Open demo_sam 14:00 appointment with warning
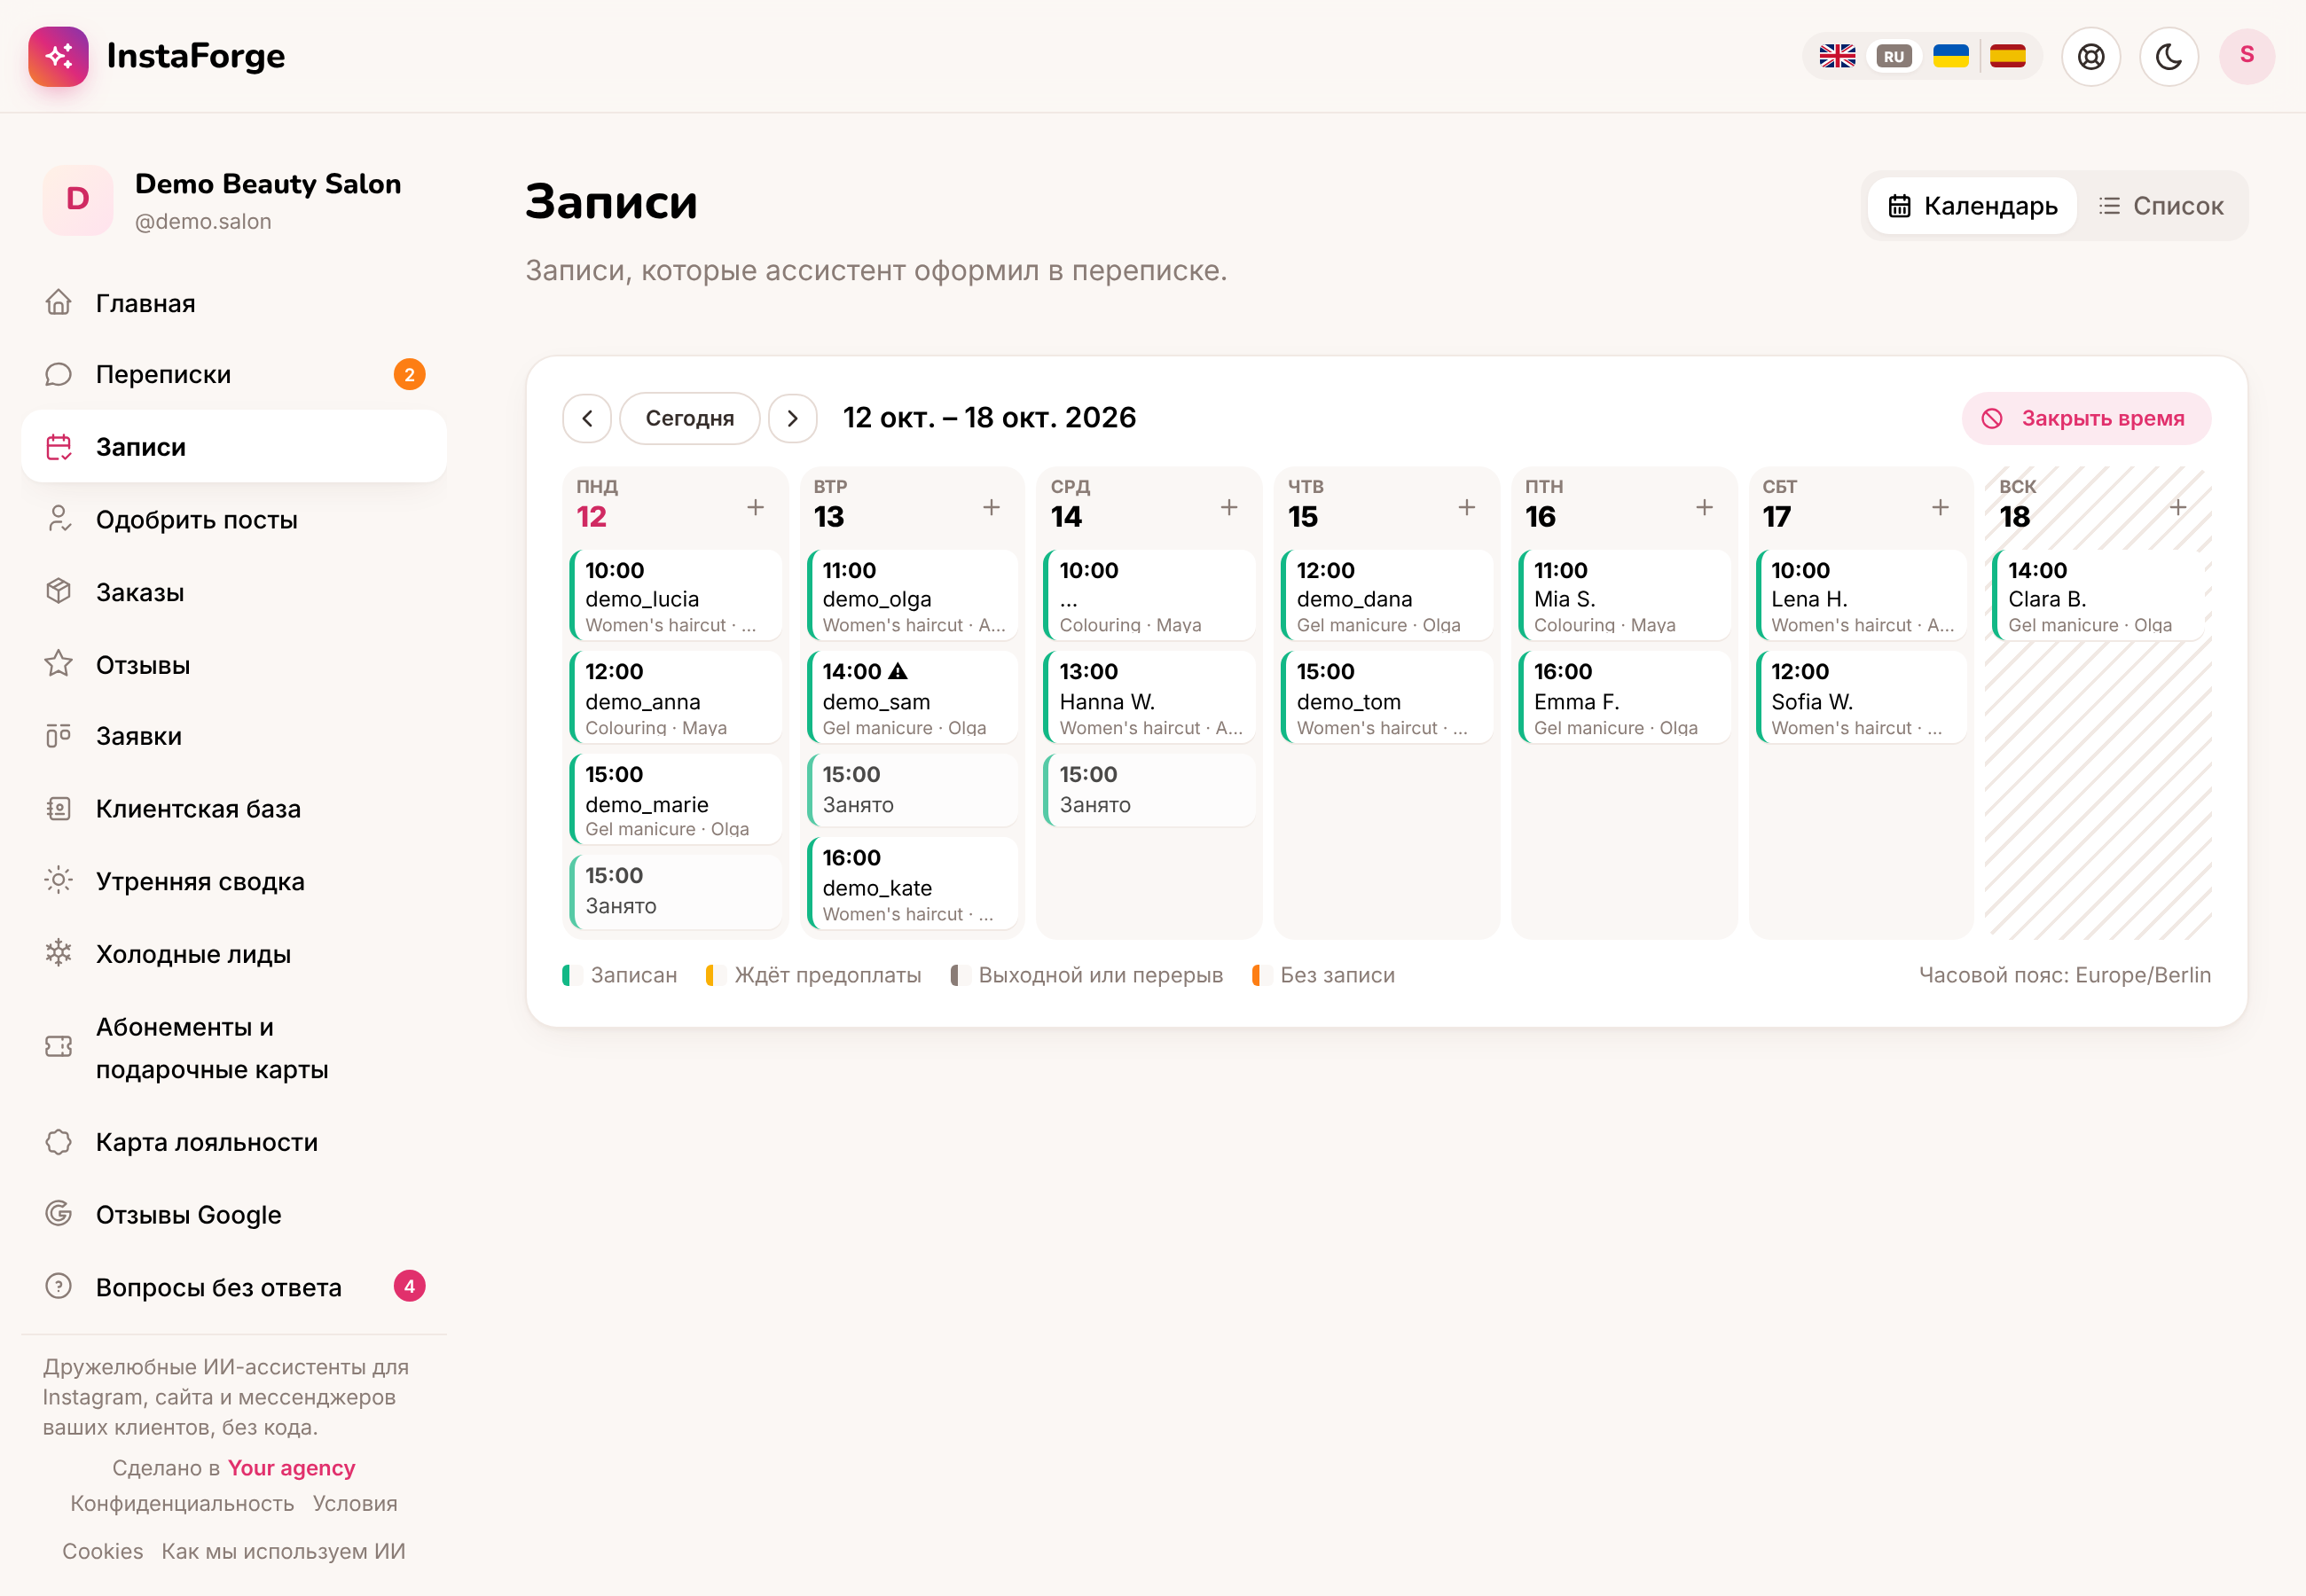 click(913, 698)
